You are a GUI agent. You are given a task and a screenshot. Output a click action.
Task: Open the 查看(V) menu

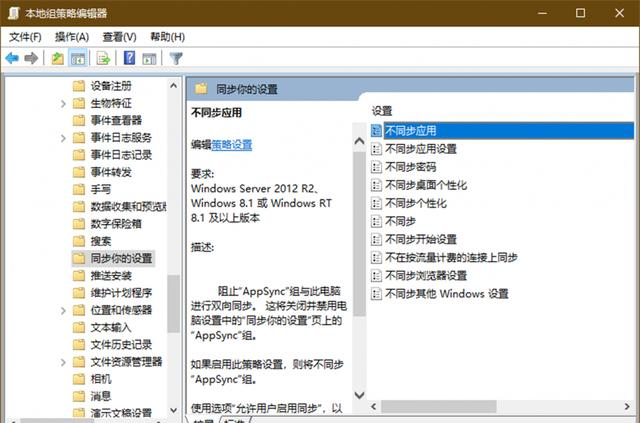pos(119,37)
